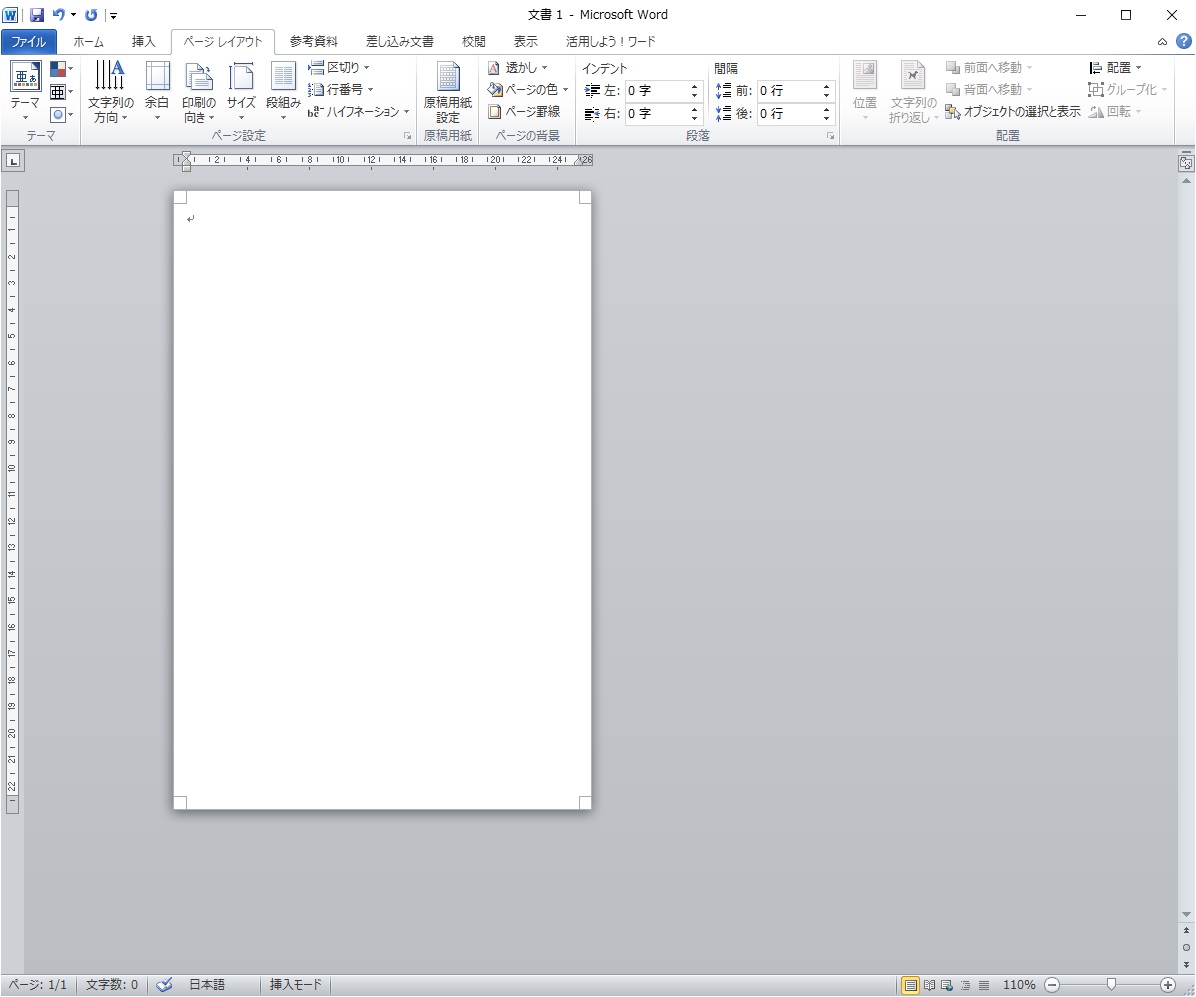Open ファイル file tab
Image resolution: width=1196 pixels, height=997 pixels.
tap(28, 42)
